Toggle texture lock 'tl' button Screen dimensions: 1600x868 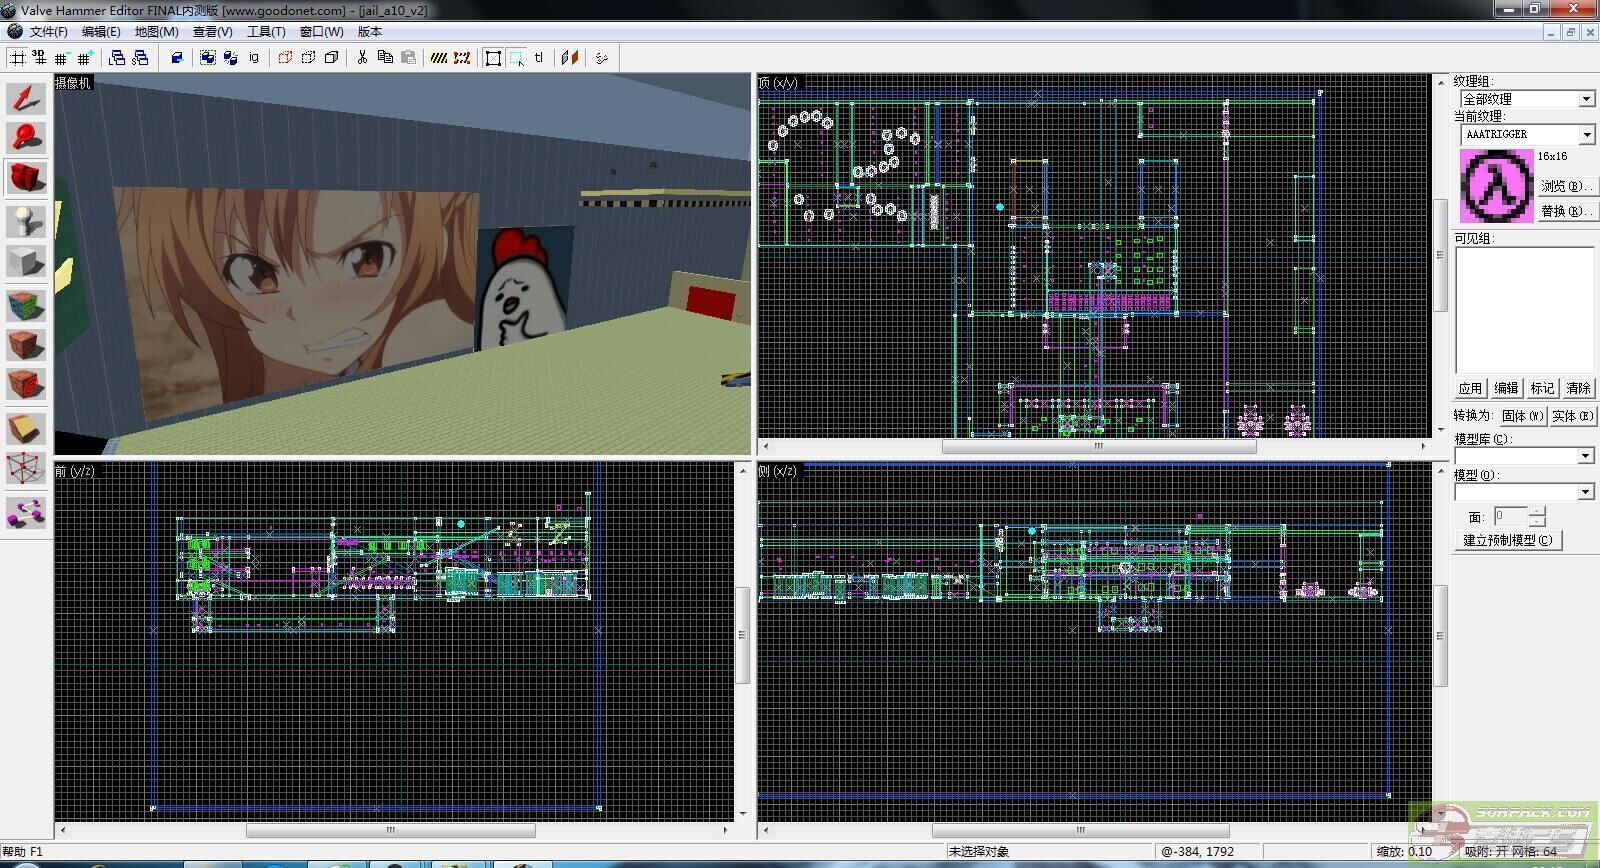click(539, 58)
